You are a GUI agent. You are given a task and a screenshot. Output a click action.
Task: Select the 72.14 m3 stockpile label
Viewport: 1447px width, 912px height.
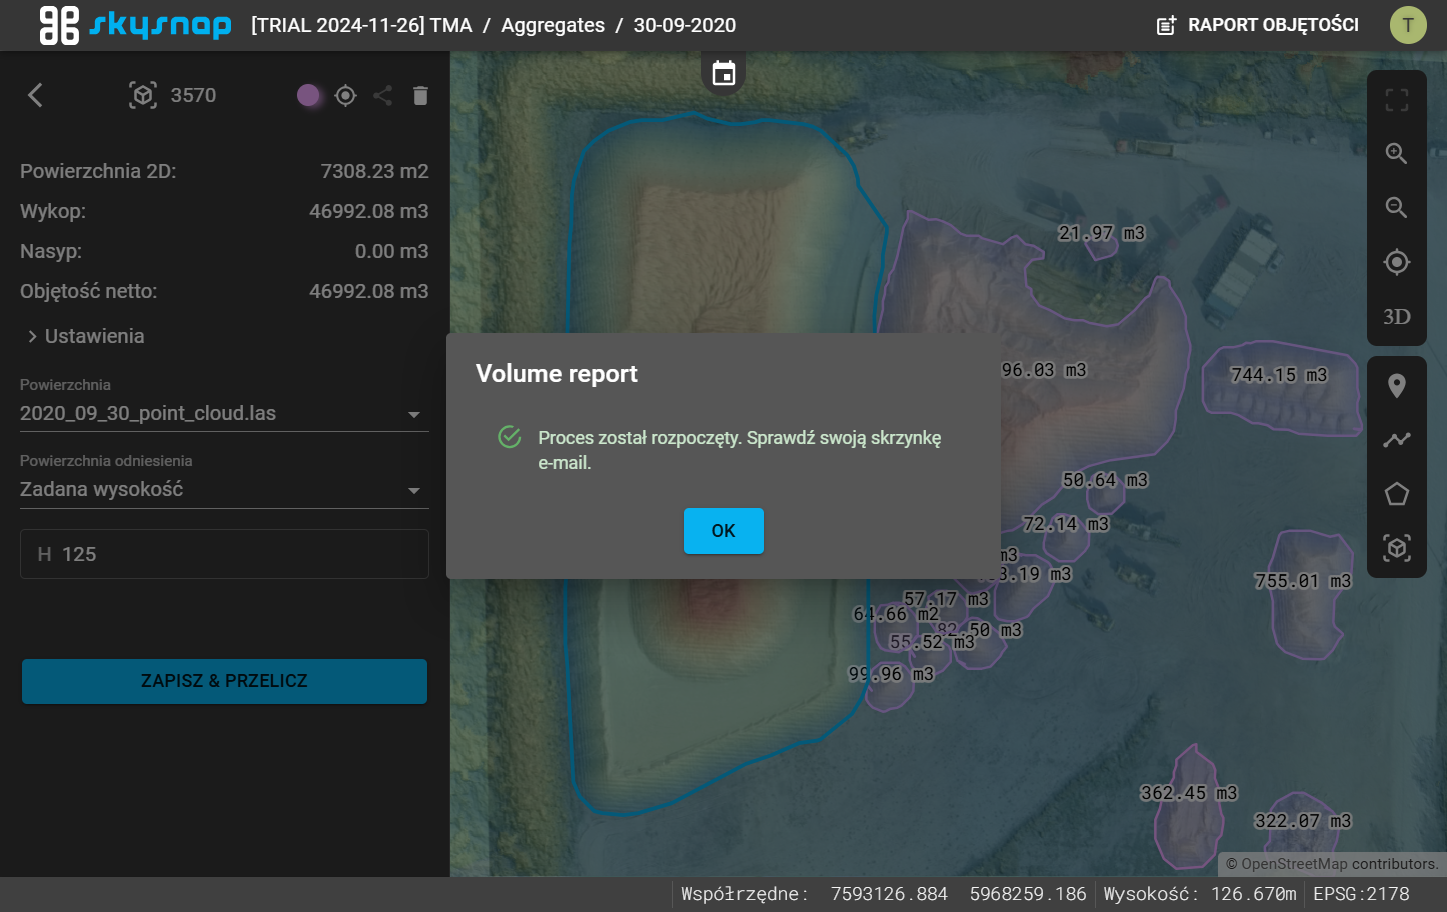pos(1066,524)
